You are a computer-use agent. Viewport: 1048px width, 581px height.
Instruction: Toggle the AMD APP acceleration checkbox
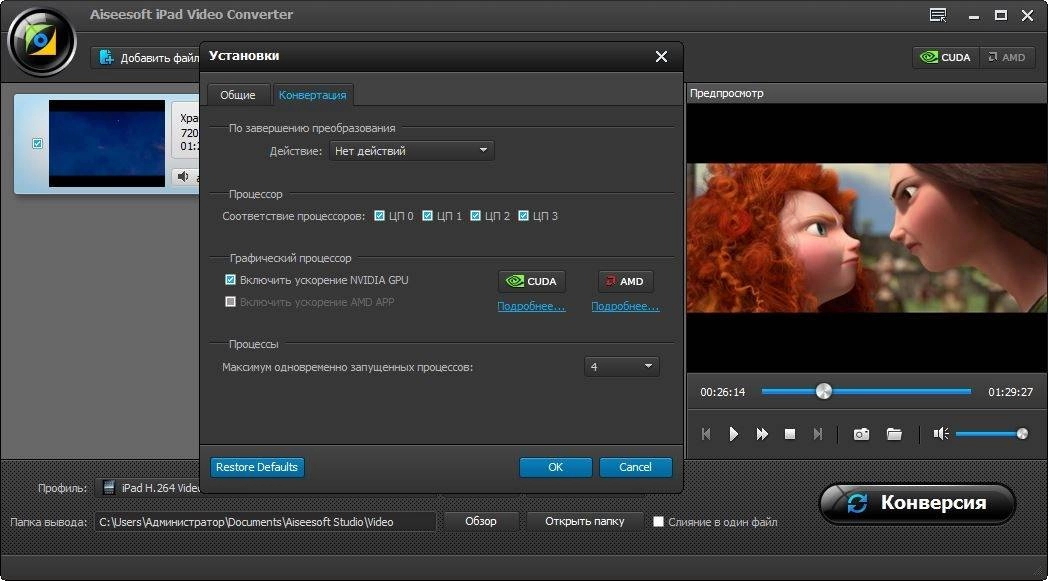(231, 302)
